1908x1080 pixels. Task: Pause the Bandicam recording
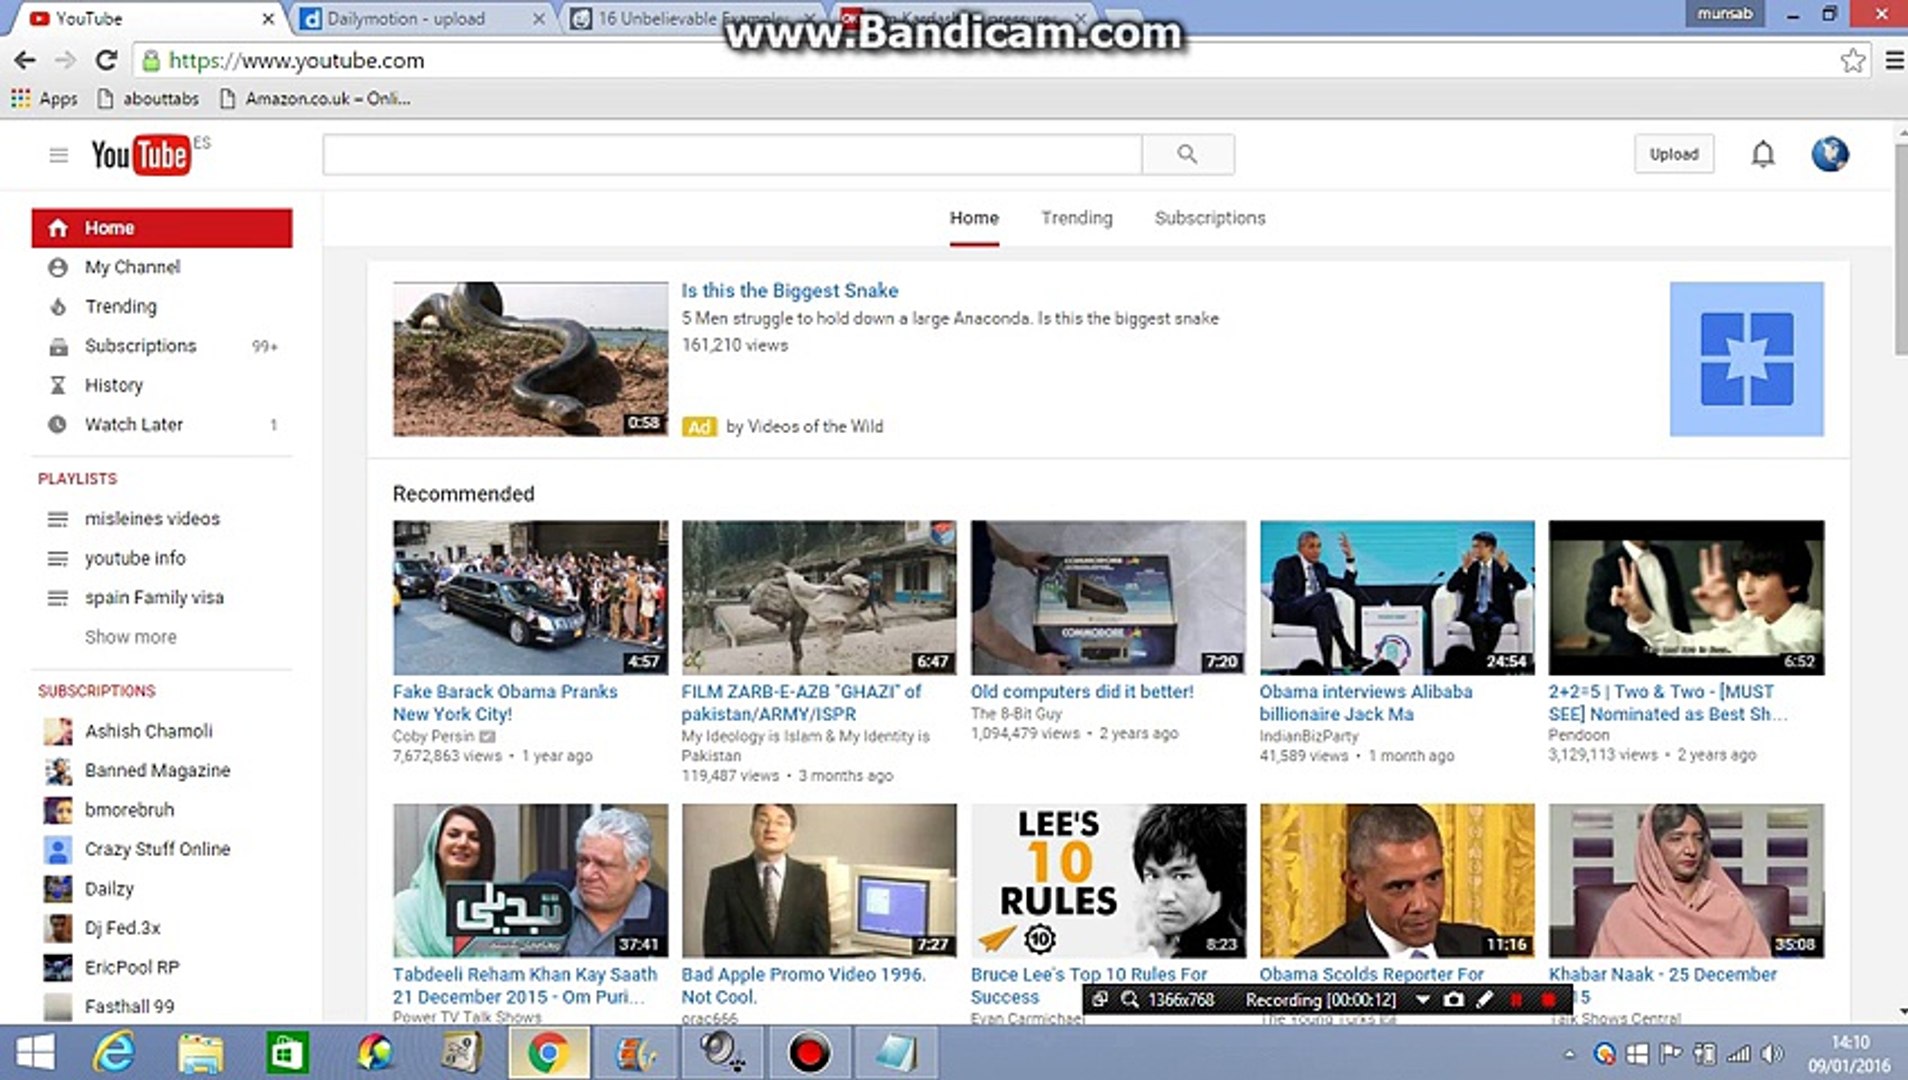tap(1516, 999)
